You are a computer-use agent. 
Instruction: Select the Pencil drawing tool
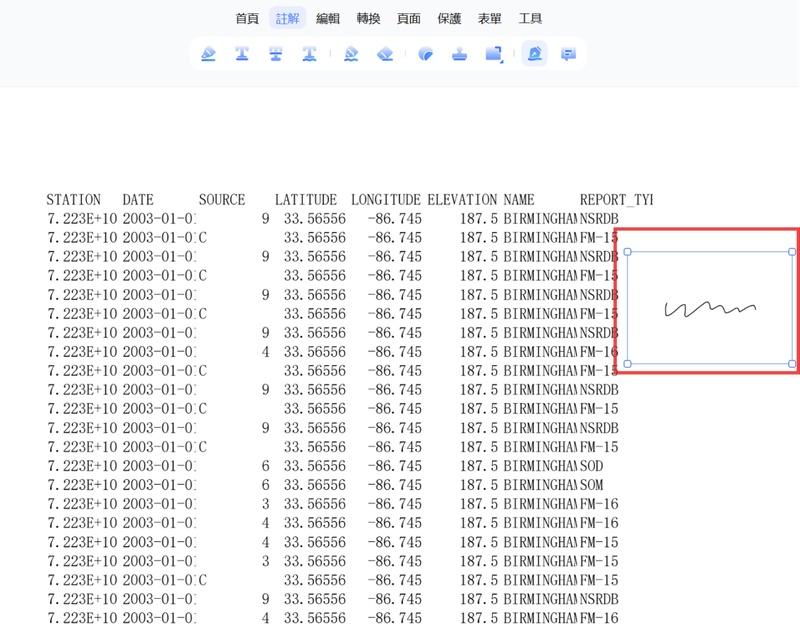pyautogui.click(x=351, y=54)
